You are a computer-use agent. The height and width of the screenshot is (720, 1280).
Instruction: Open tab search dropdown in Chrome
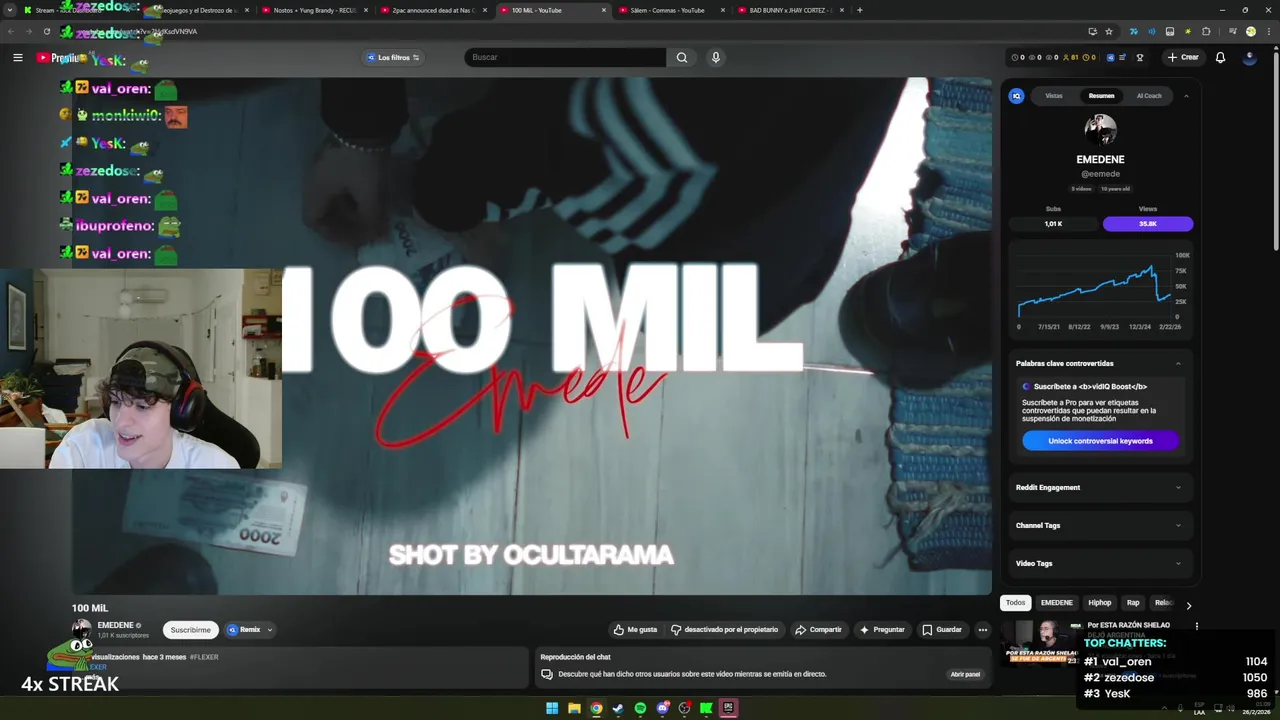coord(11,10)
